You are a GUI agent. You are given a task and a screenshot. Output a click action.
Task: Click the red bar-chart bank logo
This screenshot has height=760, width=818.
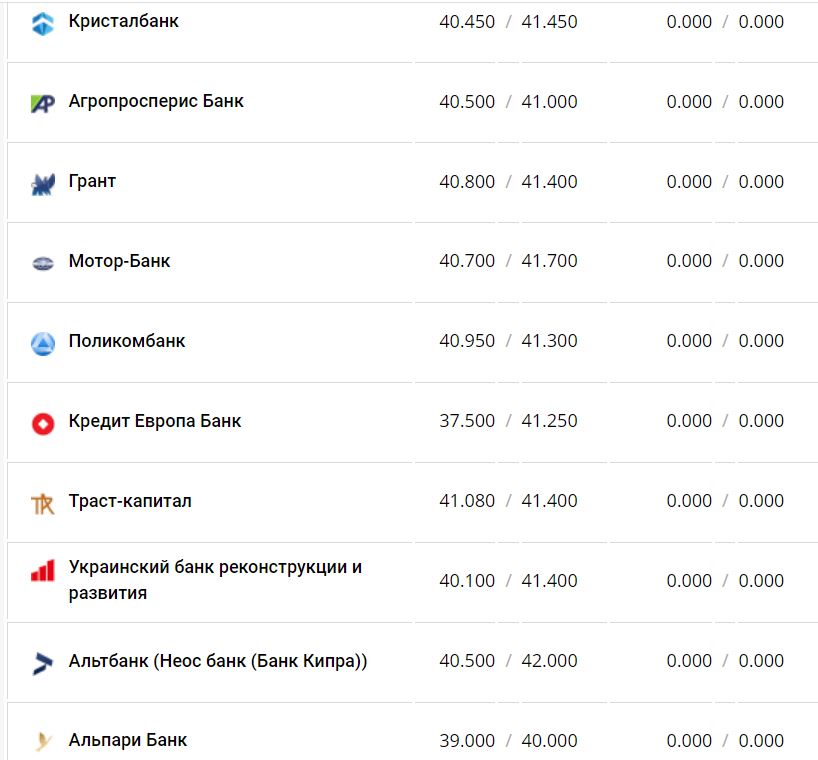click(42, 571)
